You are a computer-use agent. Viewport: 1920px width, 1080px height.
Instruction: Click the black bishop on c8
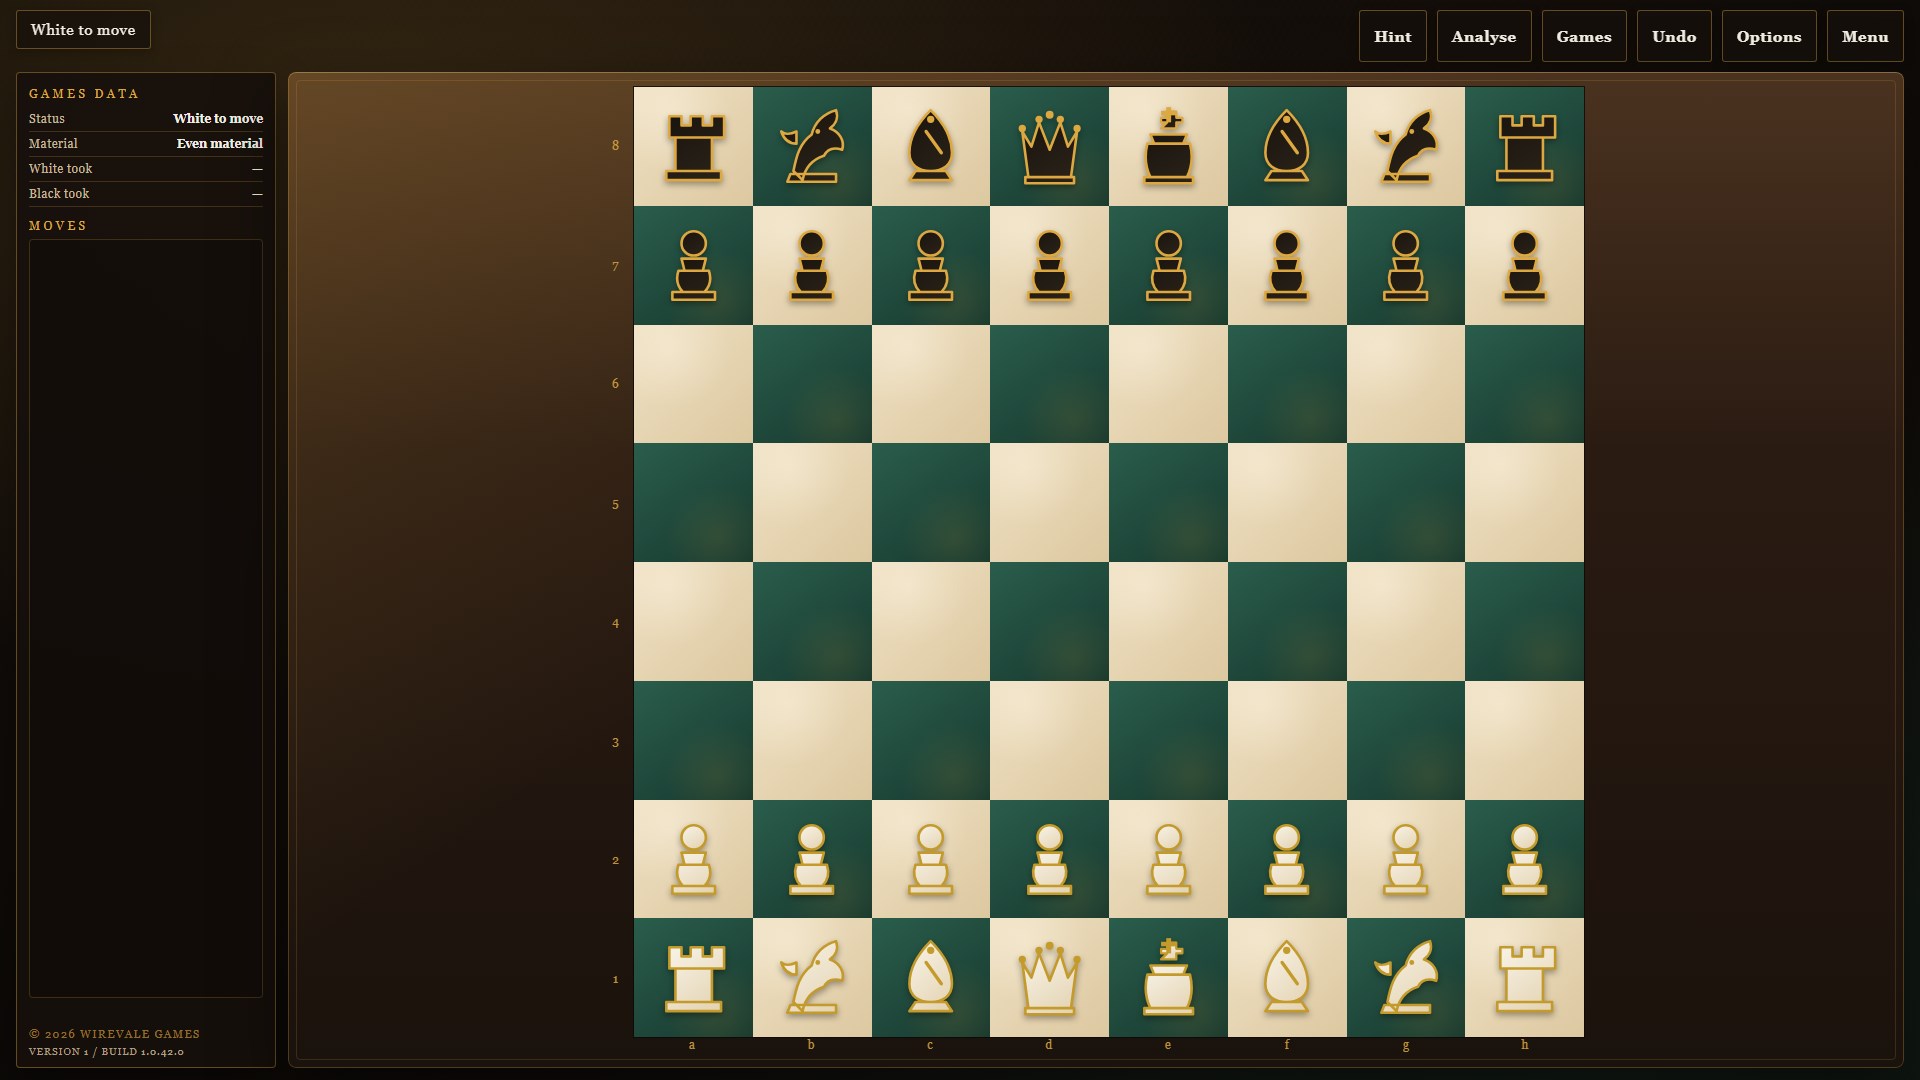930,146
